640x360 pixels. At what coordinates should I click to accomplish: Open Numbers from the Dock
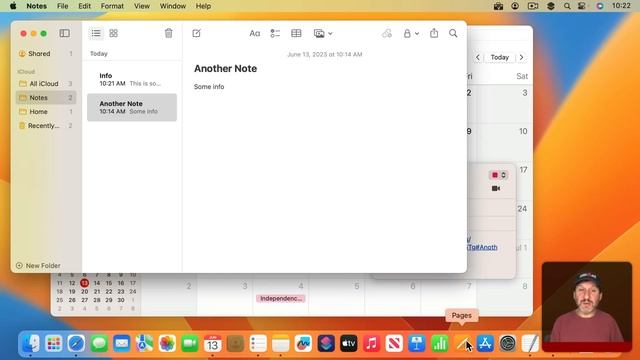[x=440, y=343]
